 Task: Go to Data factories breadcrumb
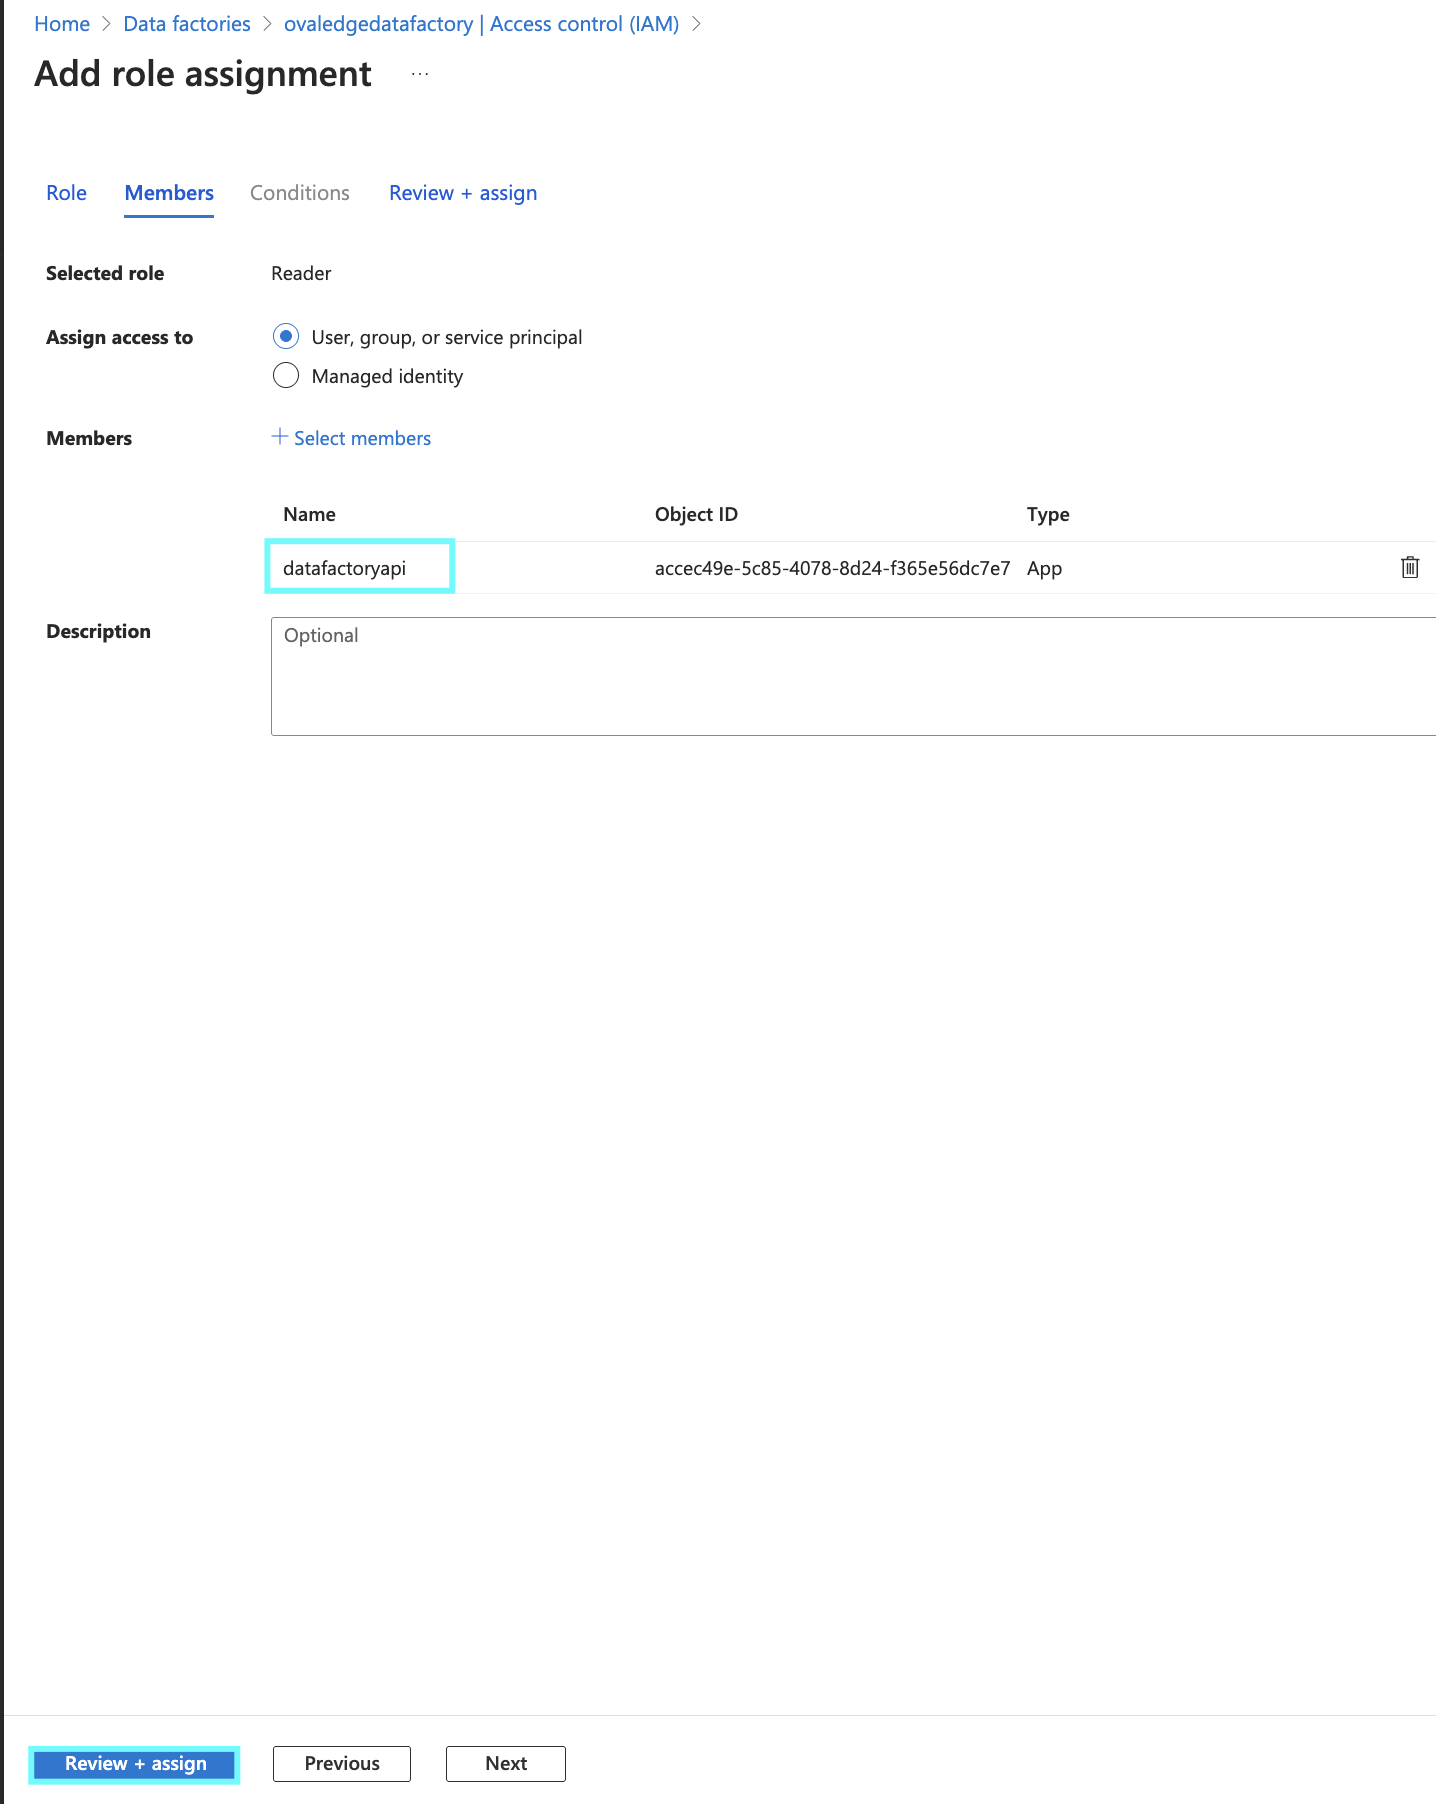pos(187,24)
